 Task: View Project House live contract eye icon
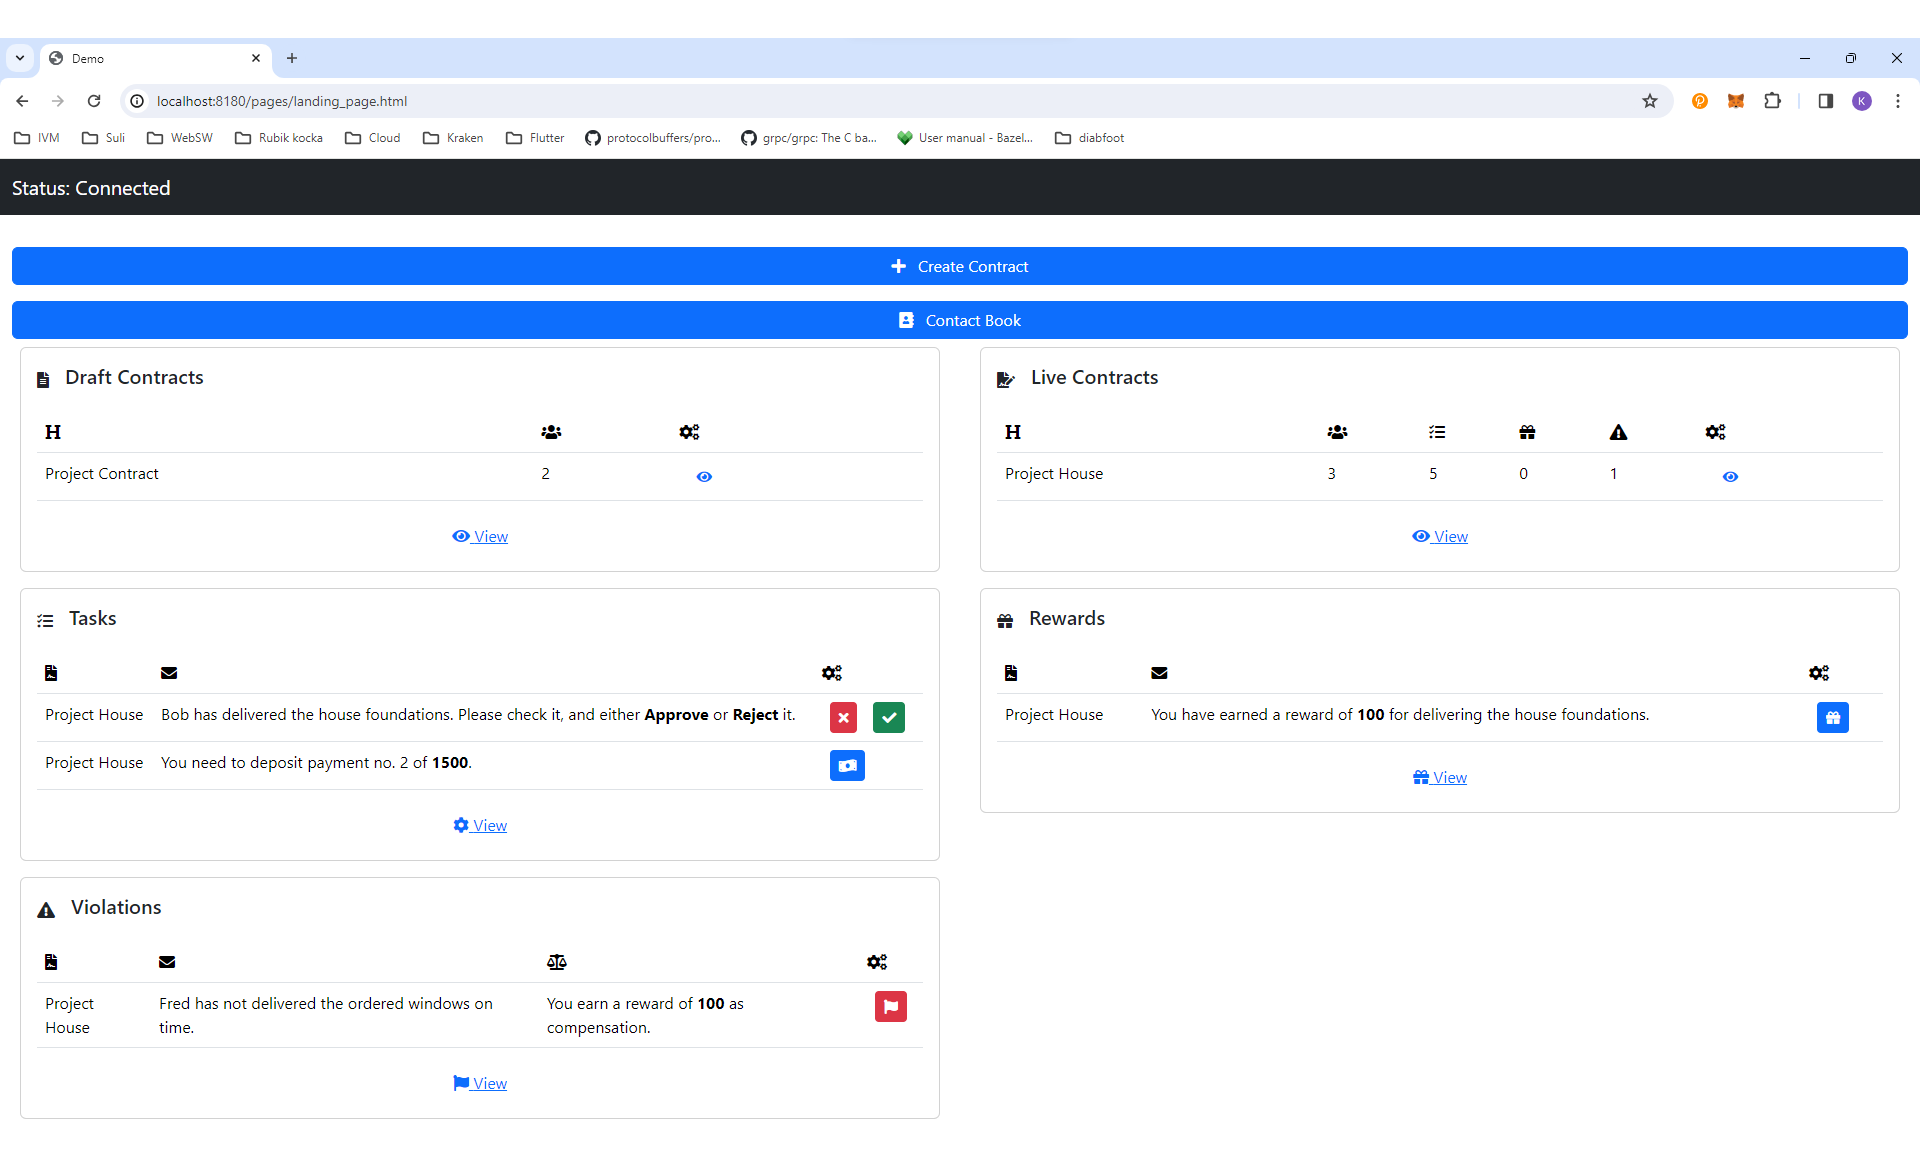click(1730, 477)
